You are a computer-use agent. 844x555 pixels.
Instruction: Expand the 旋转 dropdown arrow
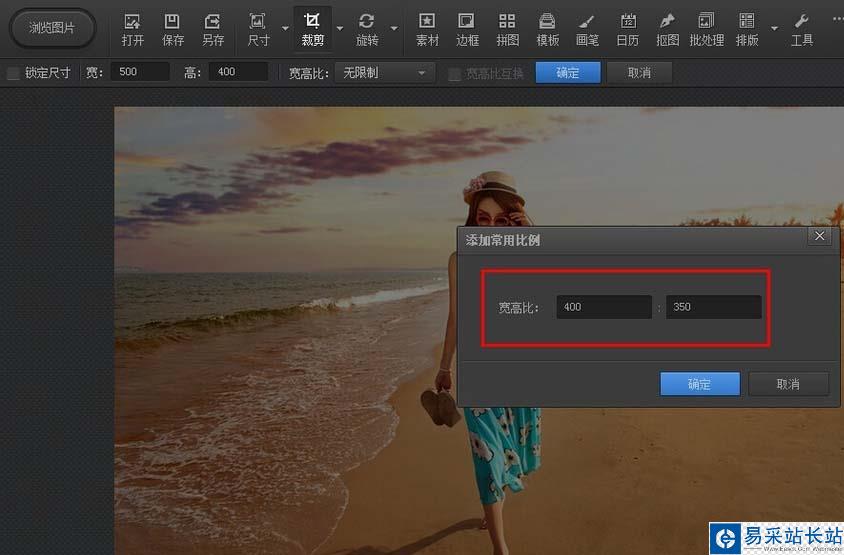point(395,28)
